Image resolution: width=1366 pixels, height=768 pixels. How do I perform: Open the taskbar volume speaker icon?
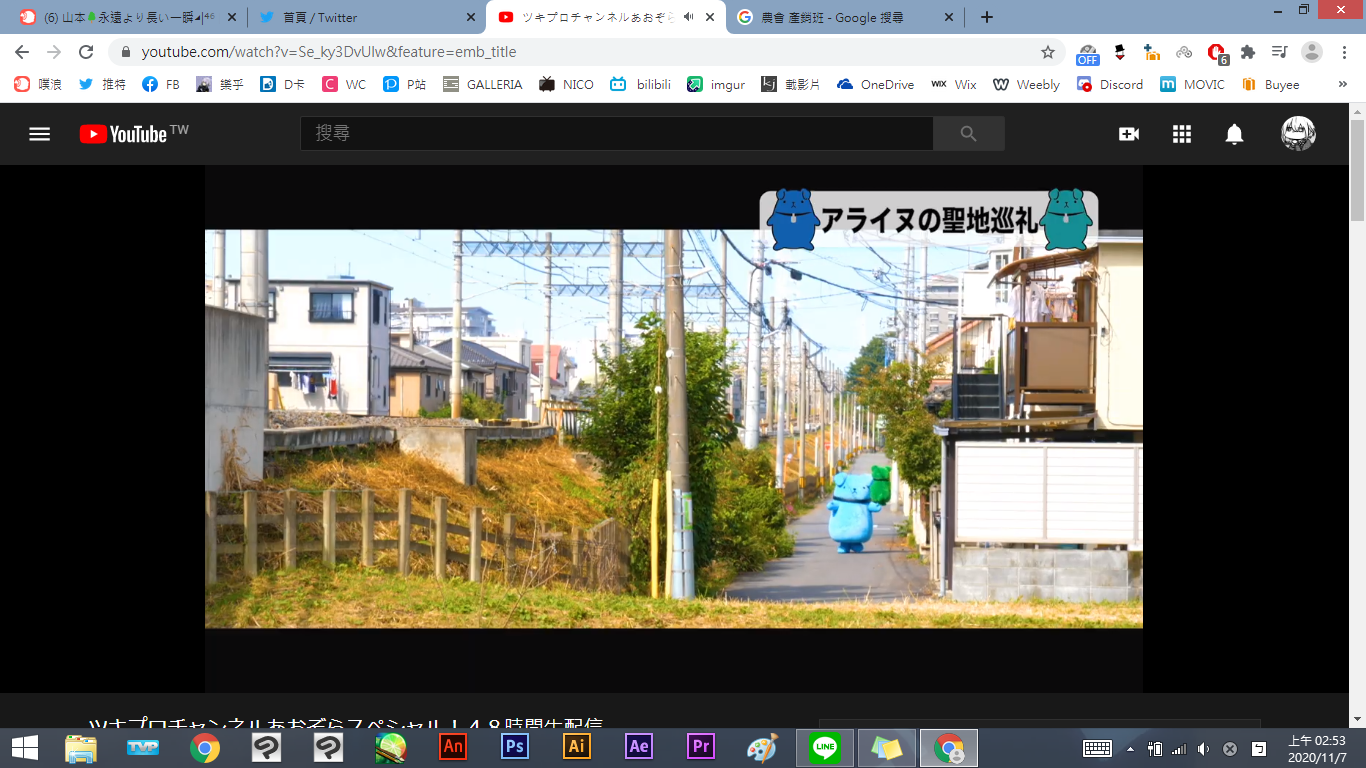point(1203,748)
